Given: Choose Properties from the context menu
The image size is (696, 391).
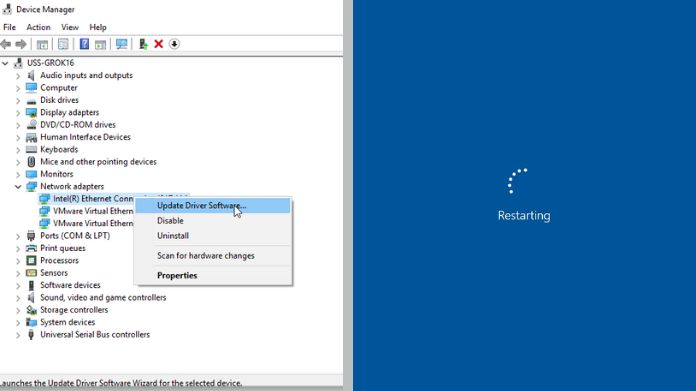Looking at the screenshot, I should tap(213, 275).
